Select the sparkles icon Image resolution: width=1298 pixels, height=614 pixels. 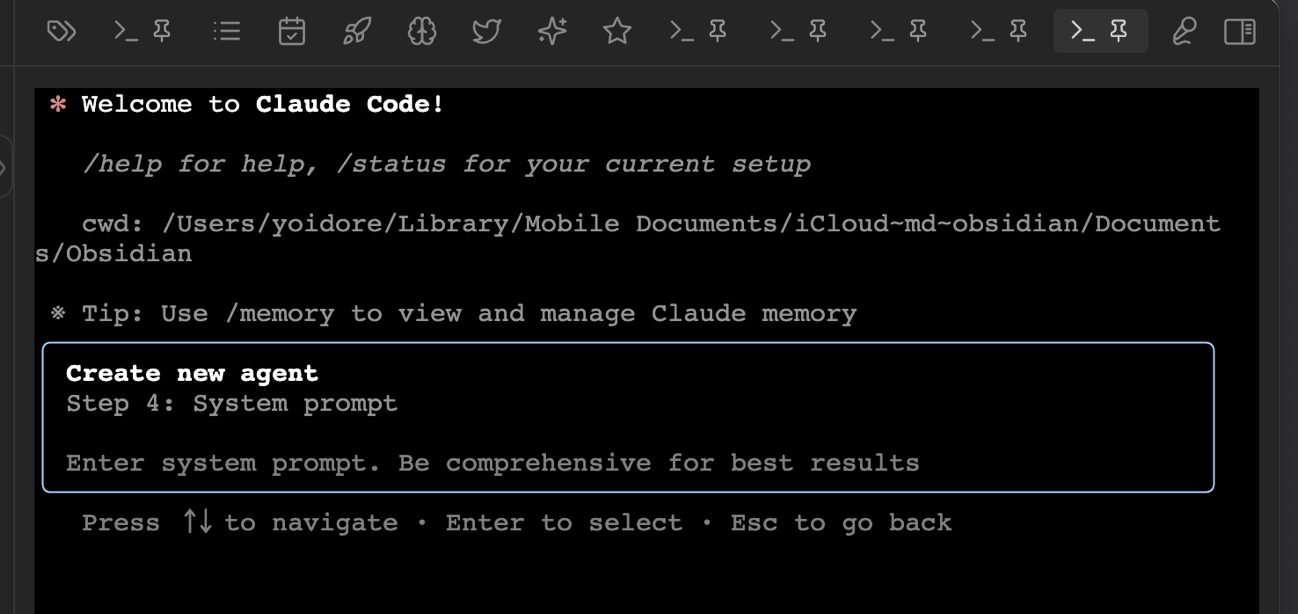(x=552, y=32)
